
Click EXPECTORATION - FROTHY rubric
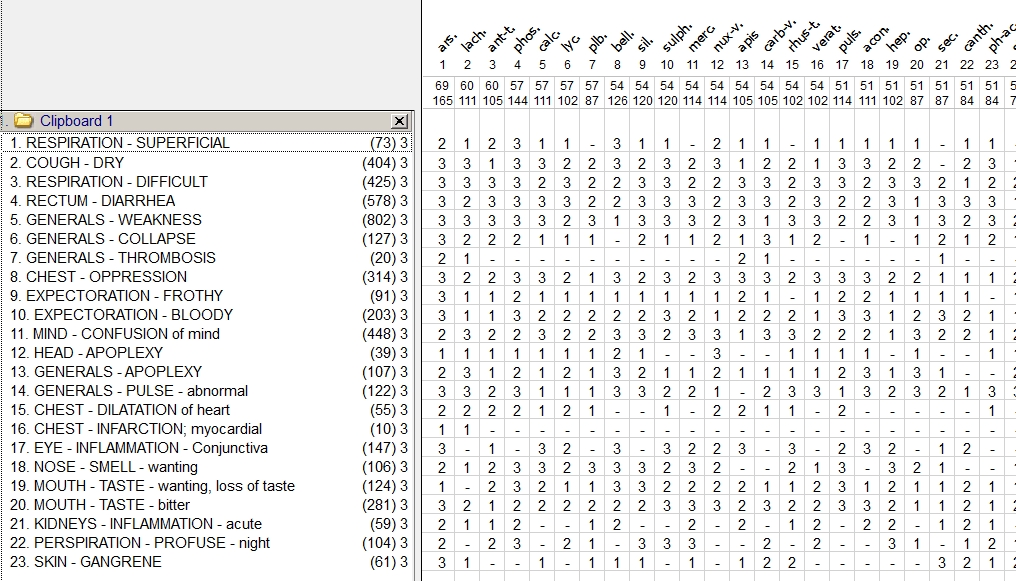(207, 295)
